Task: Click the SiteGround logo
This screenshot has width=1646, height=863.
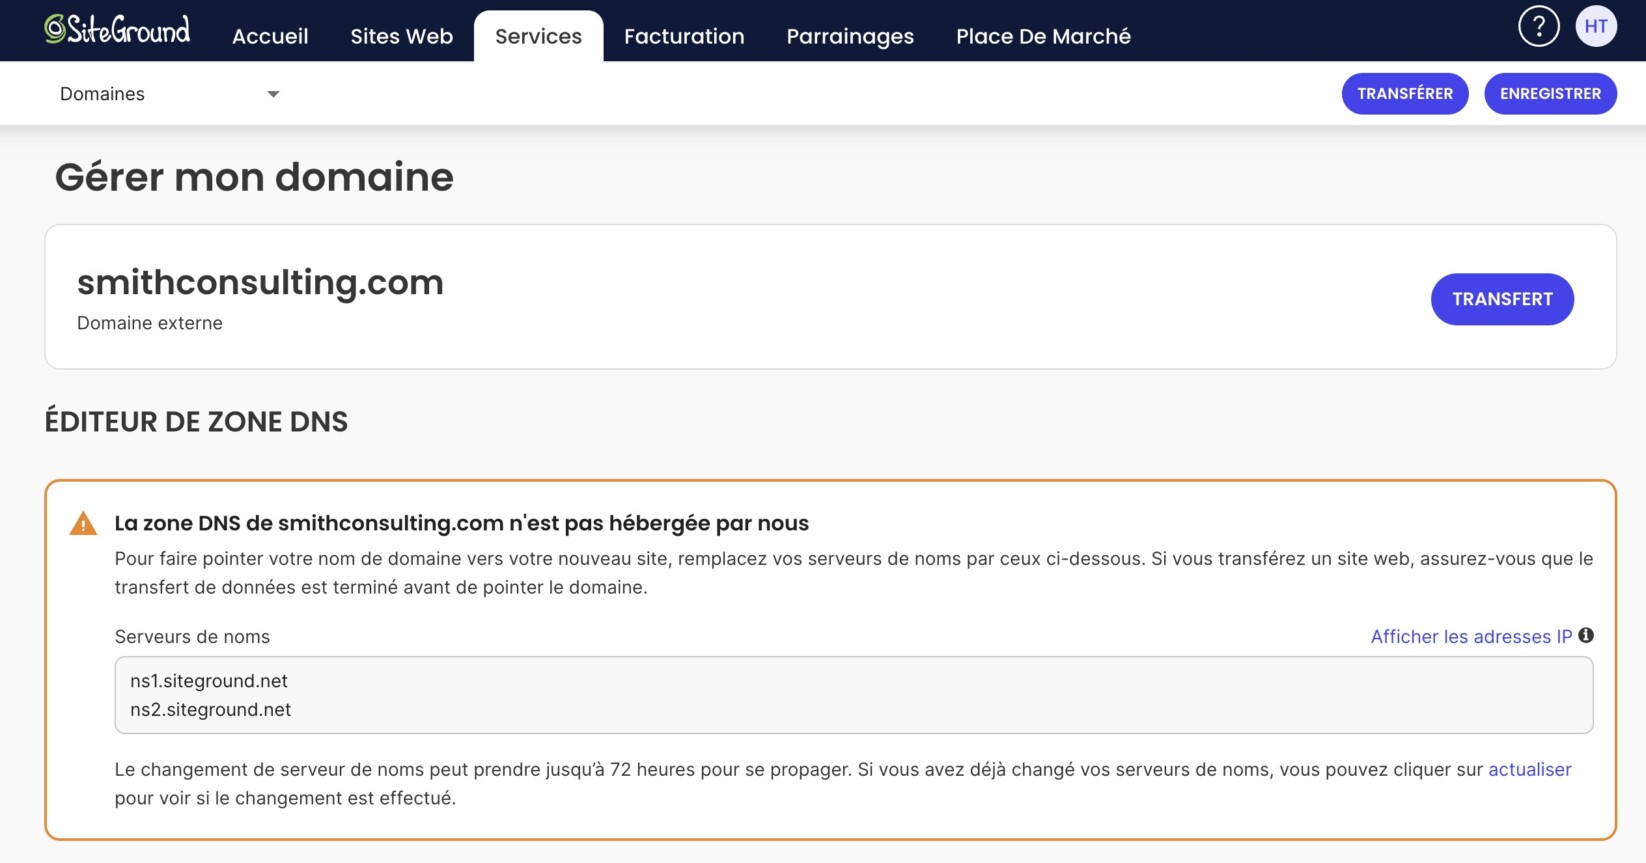Action: coord(117,30)
